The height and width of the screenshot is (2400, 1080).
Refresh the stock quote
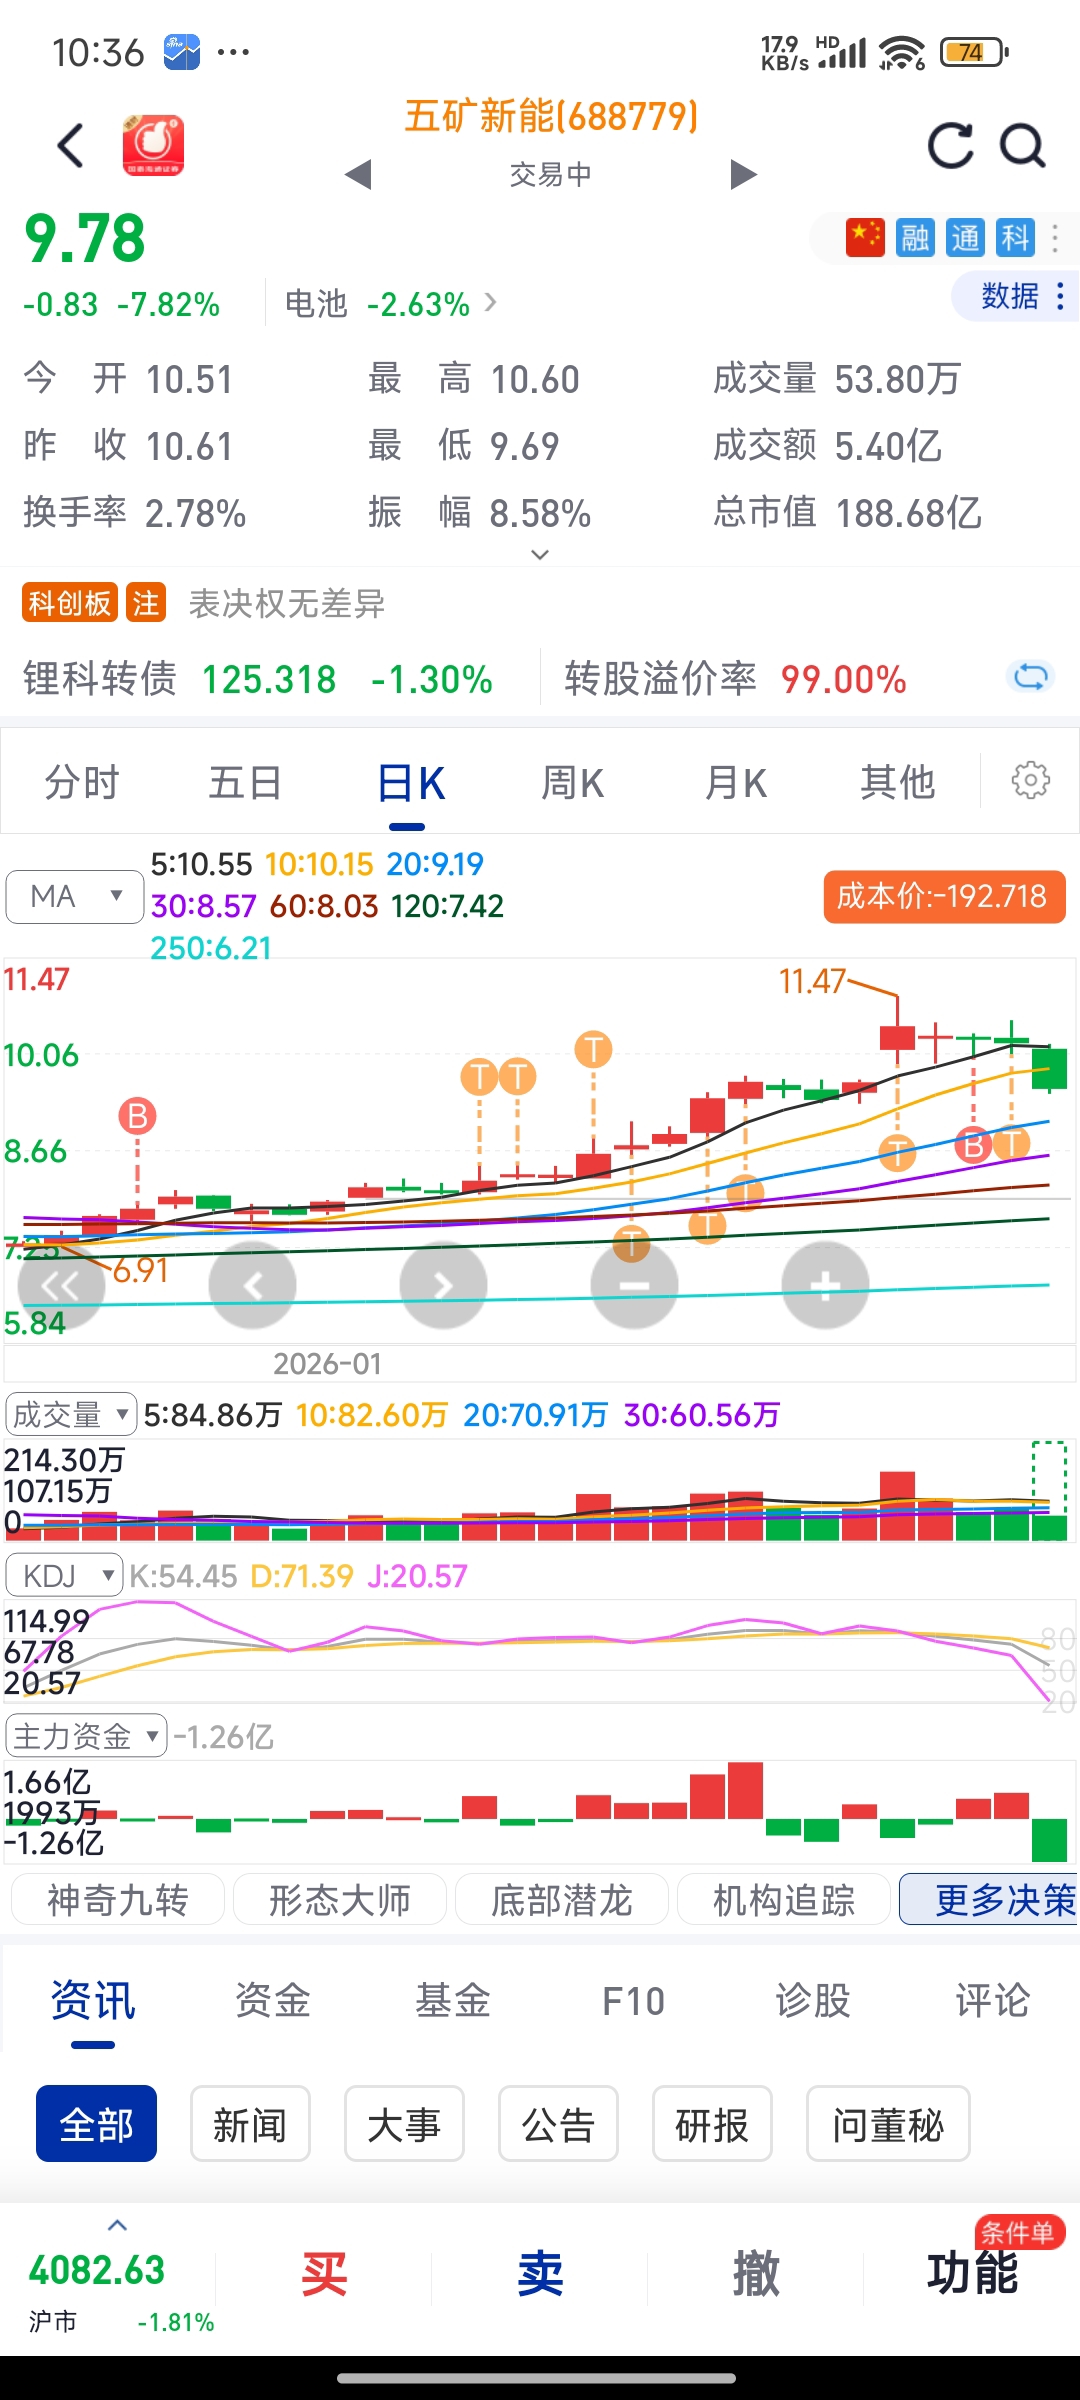click(x=950, y=146)
